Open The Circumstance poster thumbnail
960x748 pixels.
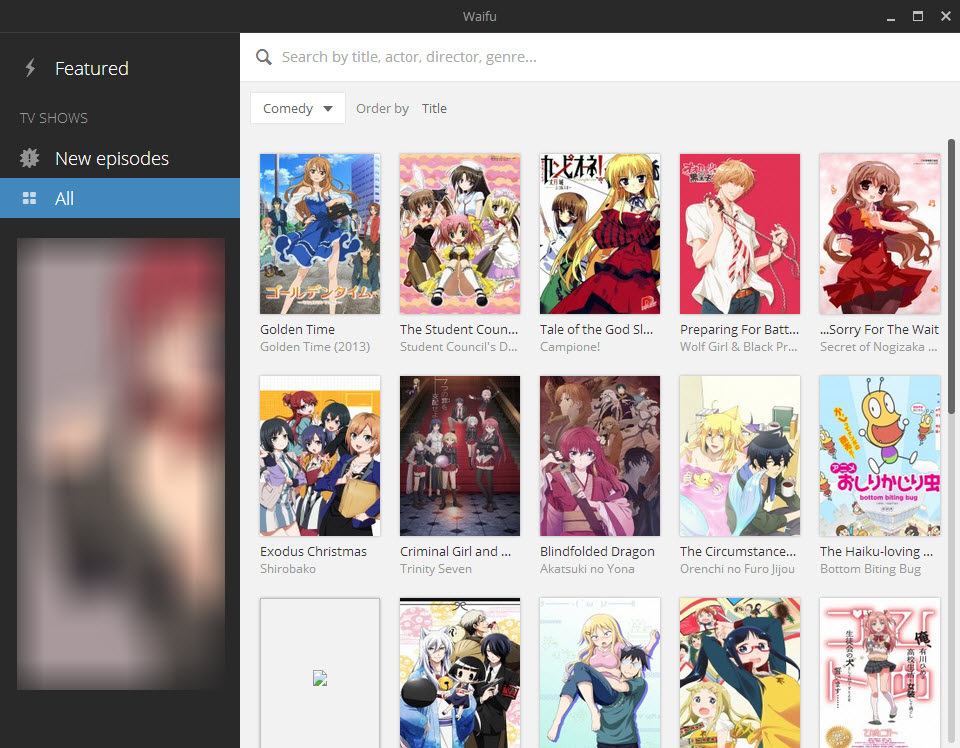[x=740, y=456]
